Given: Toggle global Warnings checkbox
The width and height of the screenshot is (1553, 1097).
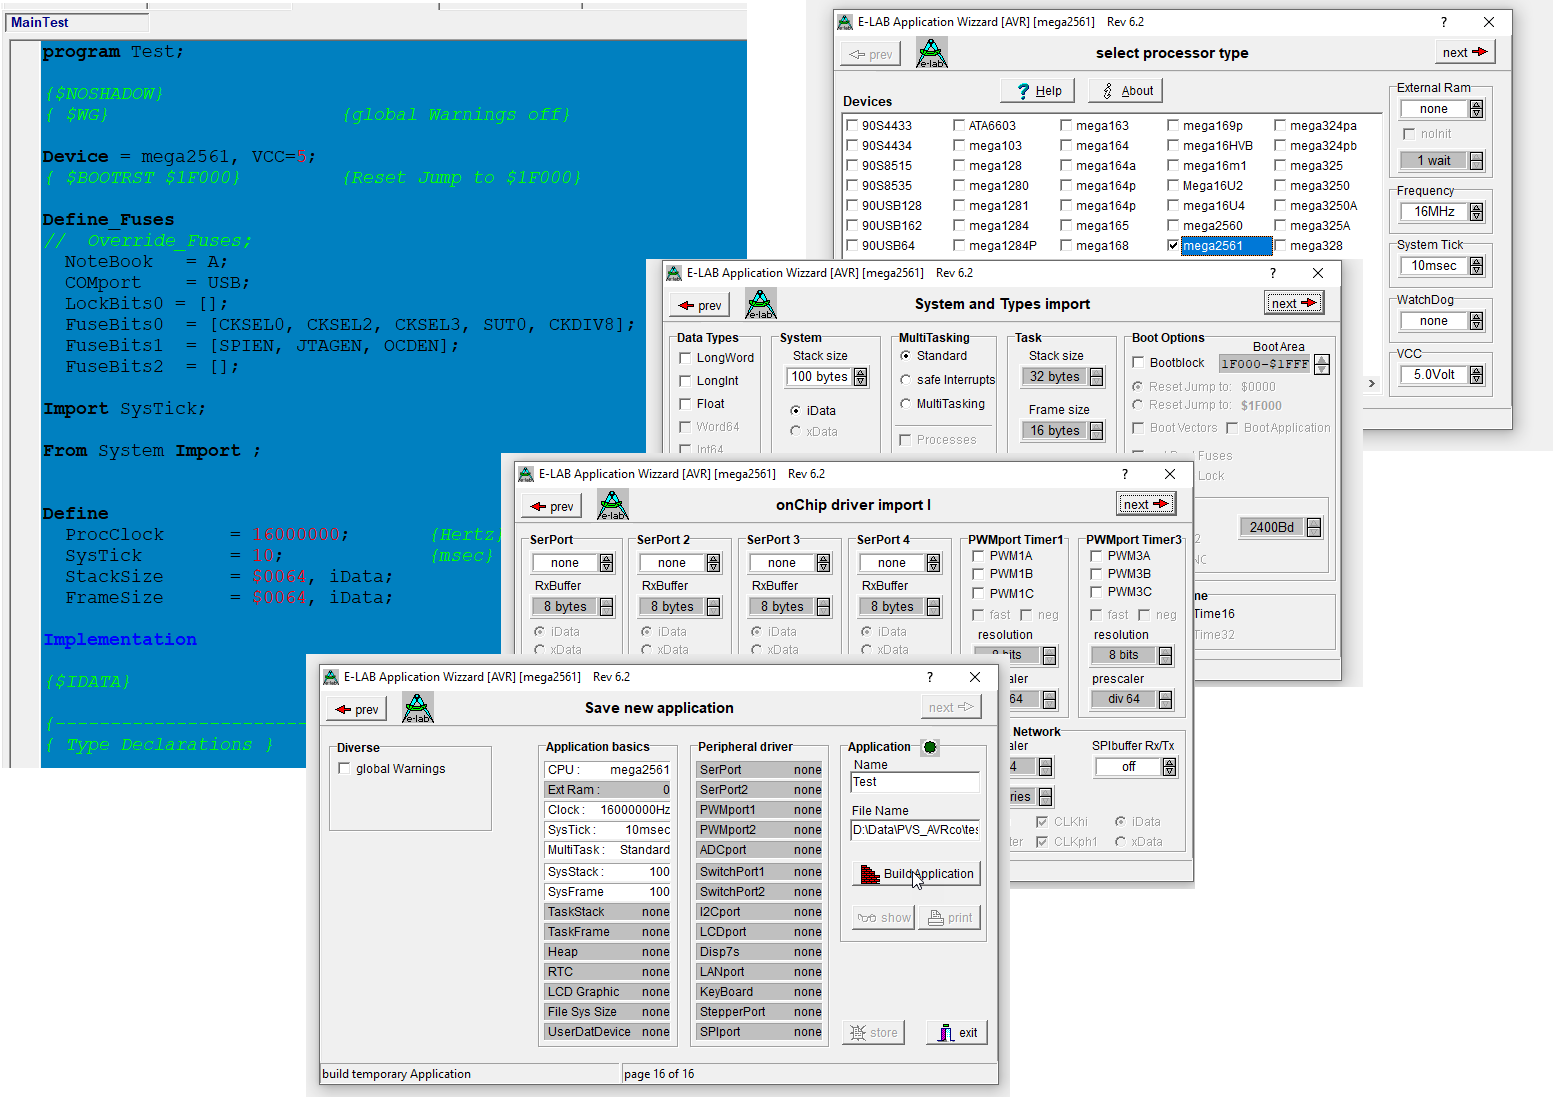Looking at the screenshot, I should click(344, 768).
